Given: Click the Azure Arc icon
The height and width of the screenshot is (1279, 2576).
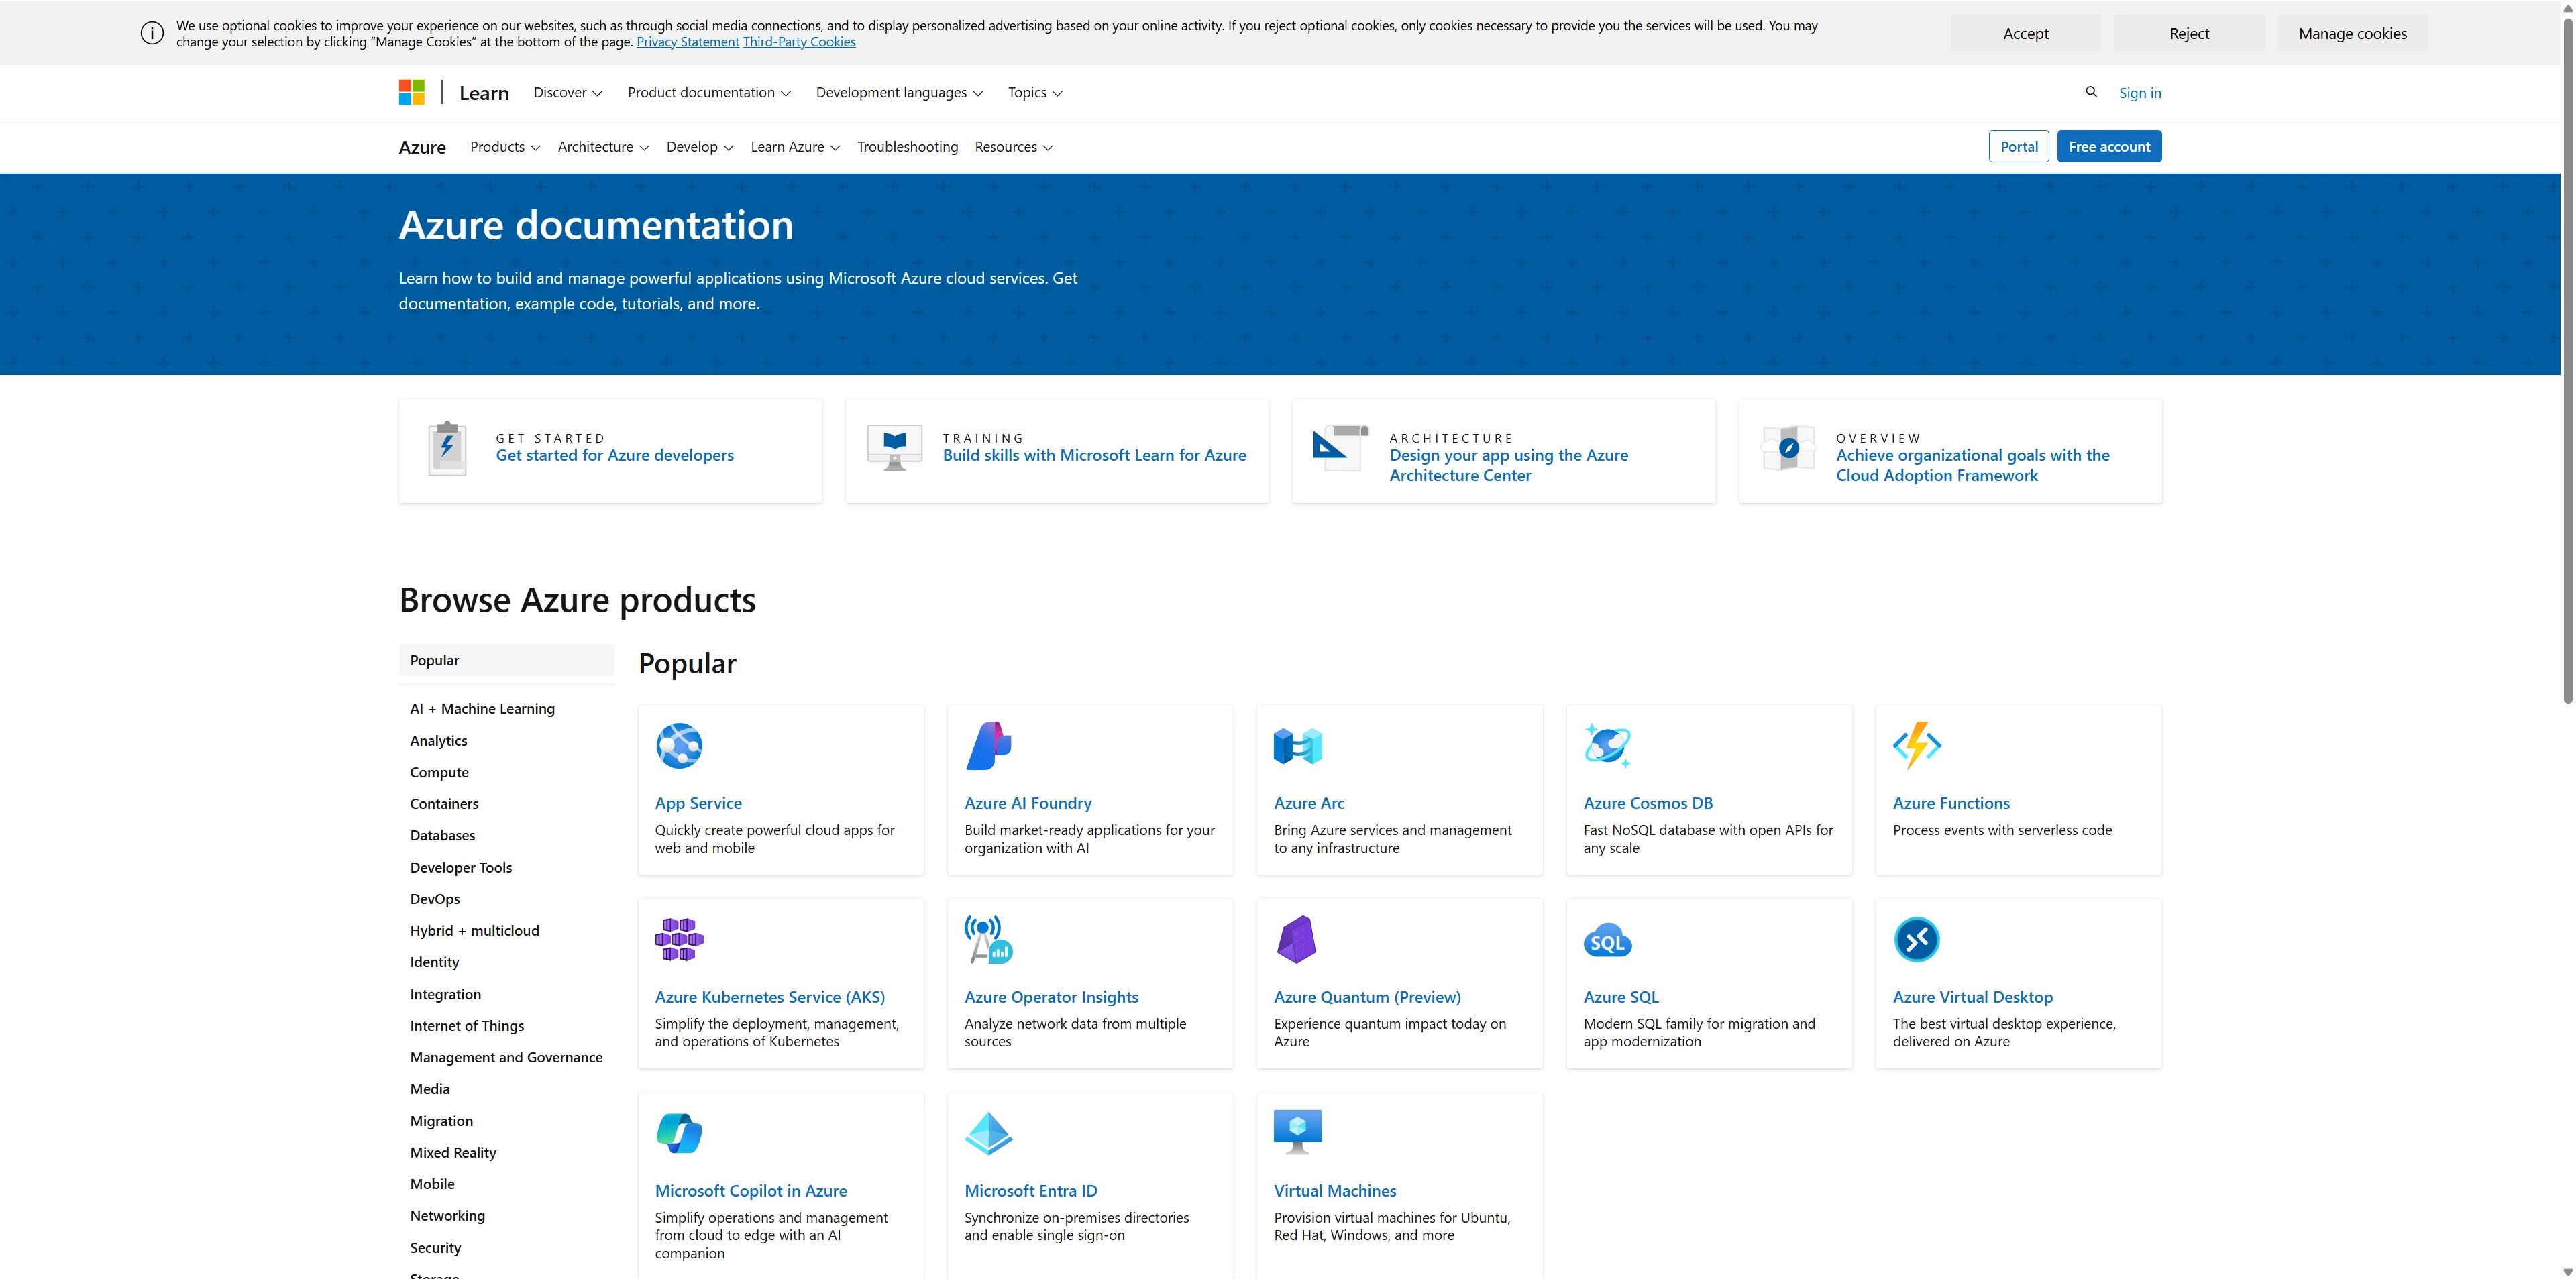Looking at the screenshot, I should coord(1298,745).
